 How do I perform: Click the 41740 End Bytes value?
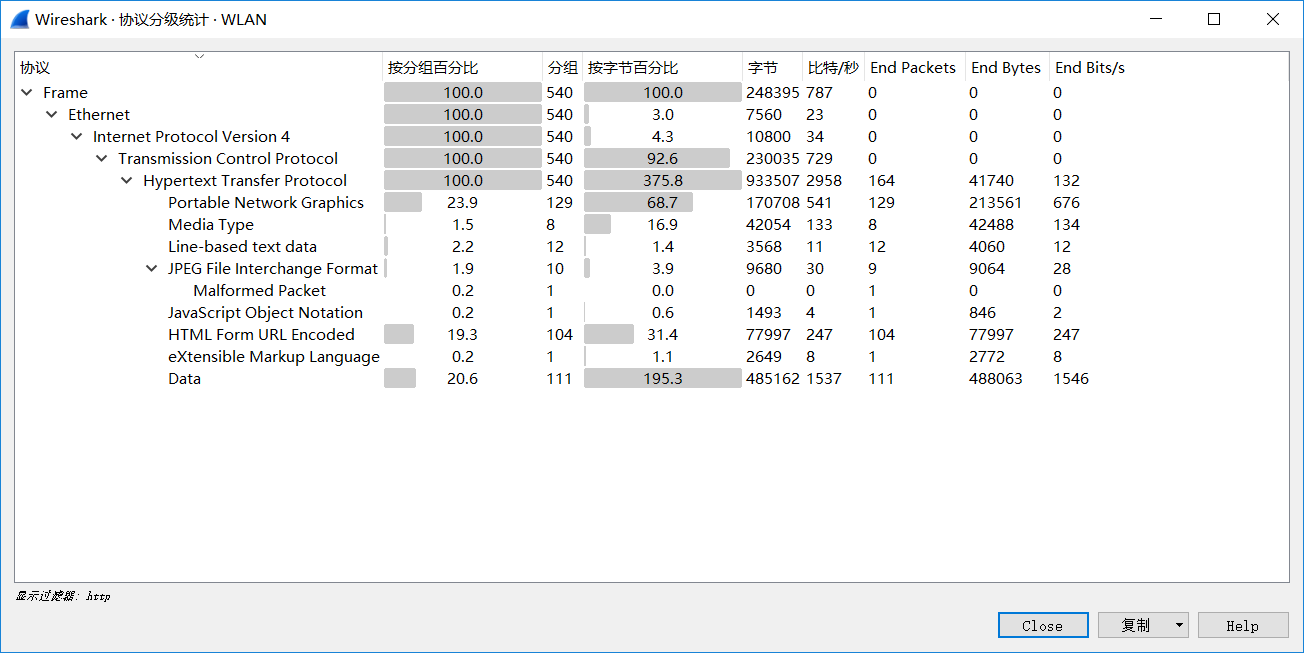click(991, 180)
